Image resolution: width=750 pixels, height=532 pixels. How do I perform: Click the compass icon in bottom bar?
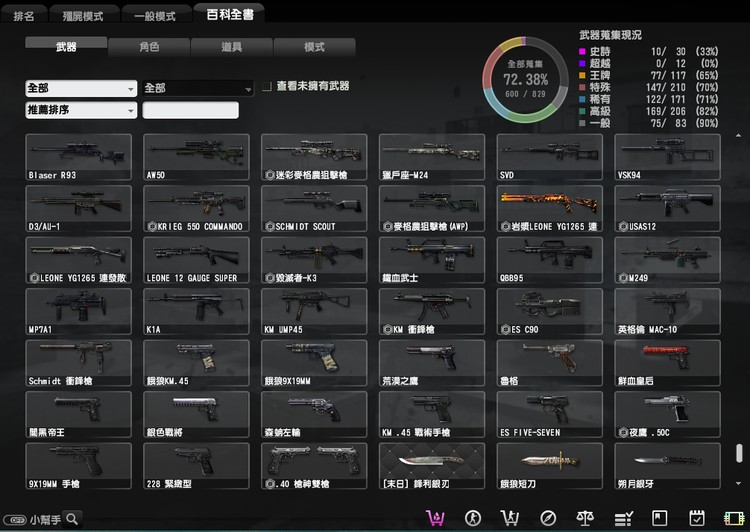tap(548, 518)
